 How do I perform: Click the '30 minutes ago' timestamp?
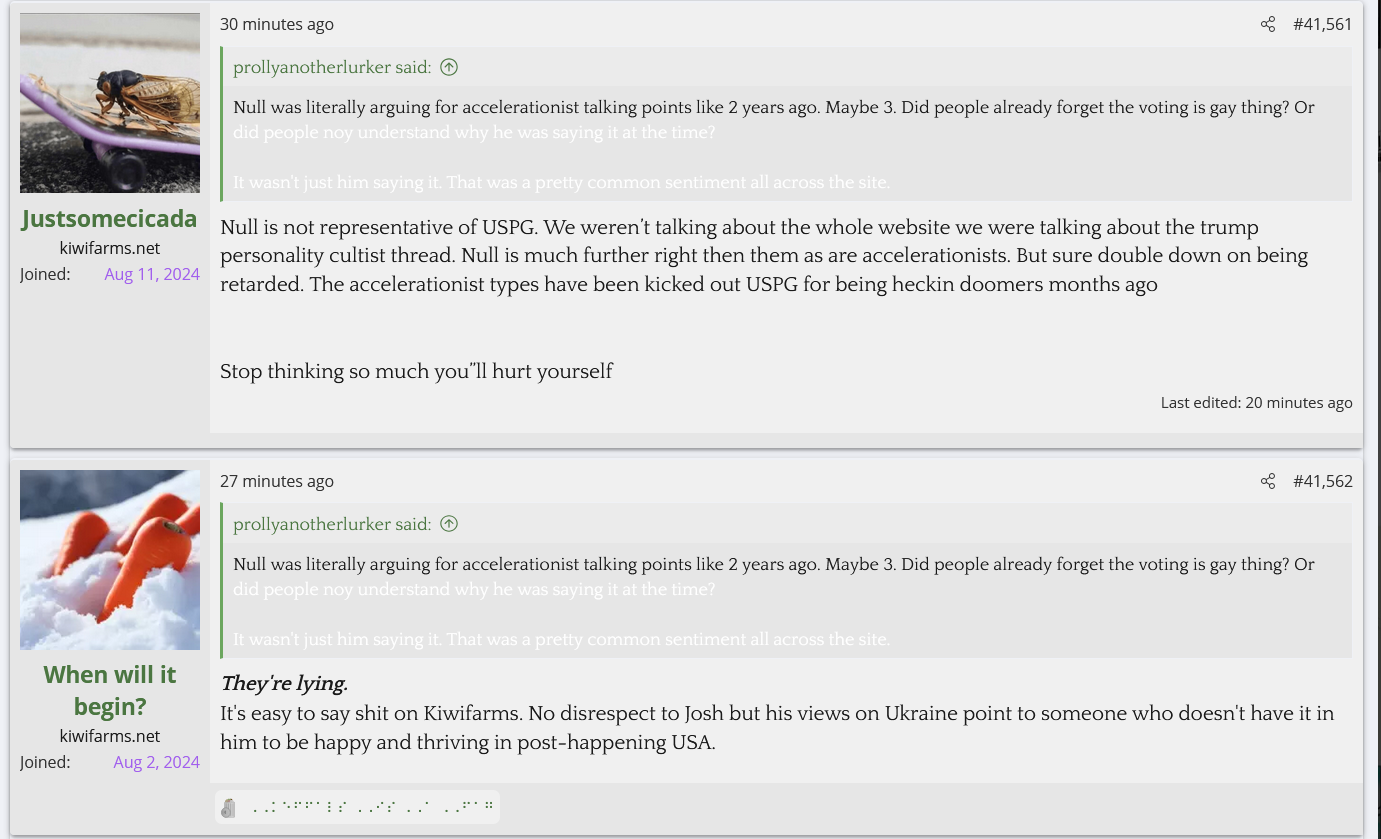coord(277,24)
